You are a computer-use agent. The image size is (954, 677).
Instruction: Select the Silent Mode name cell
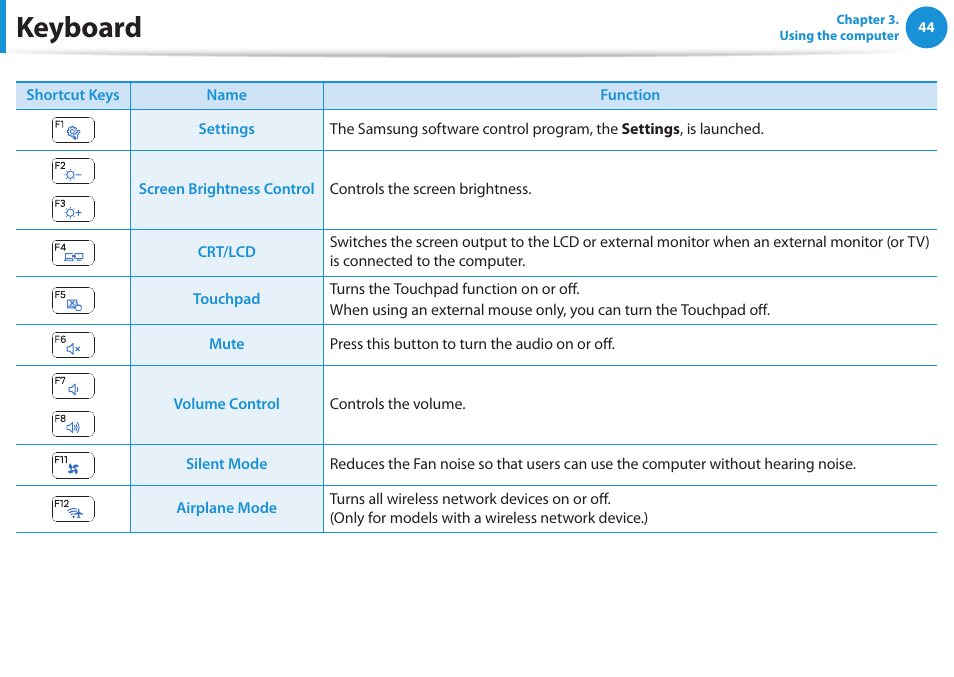pos(226,465)
